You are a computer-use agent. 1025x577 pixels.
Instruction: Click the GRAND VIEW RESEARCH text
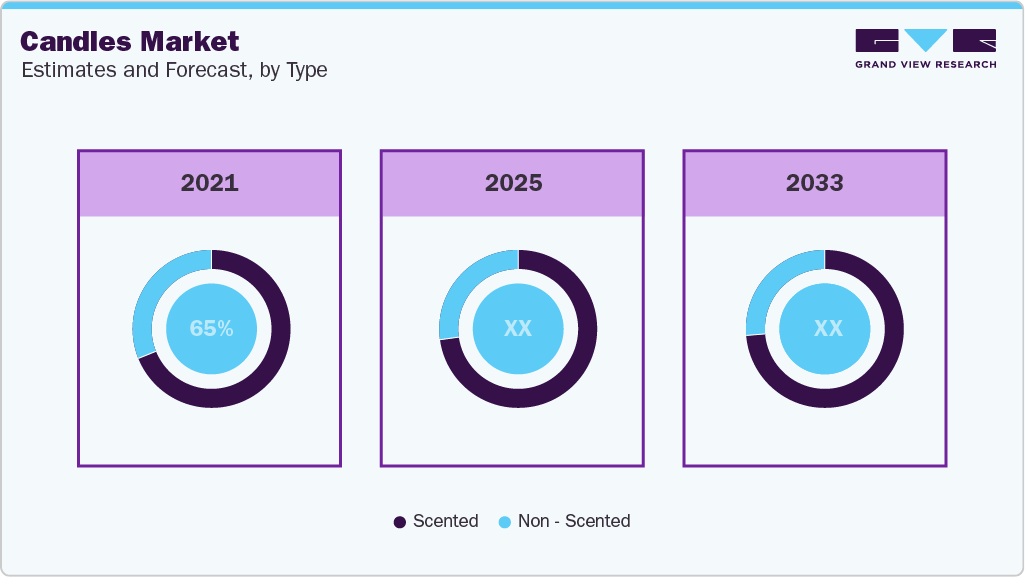[925, 65]
